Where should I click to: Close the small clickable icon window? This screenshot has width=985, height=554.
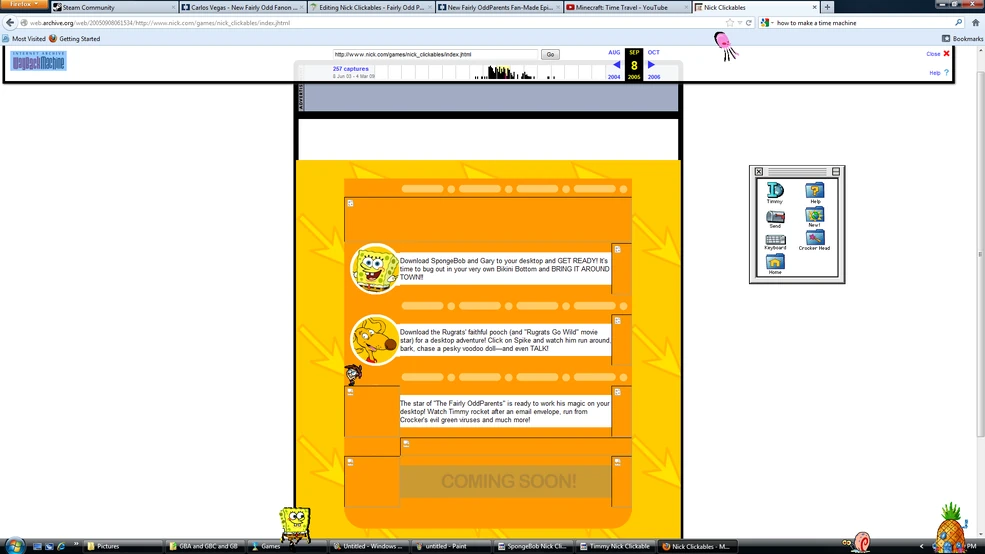(759, 171)
